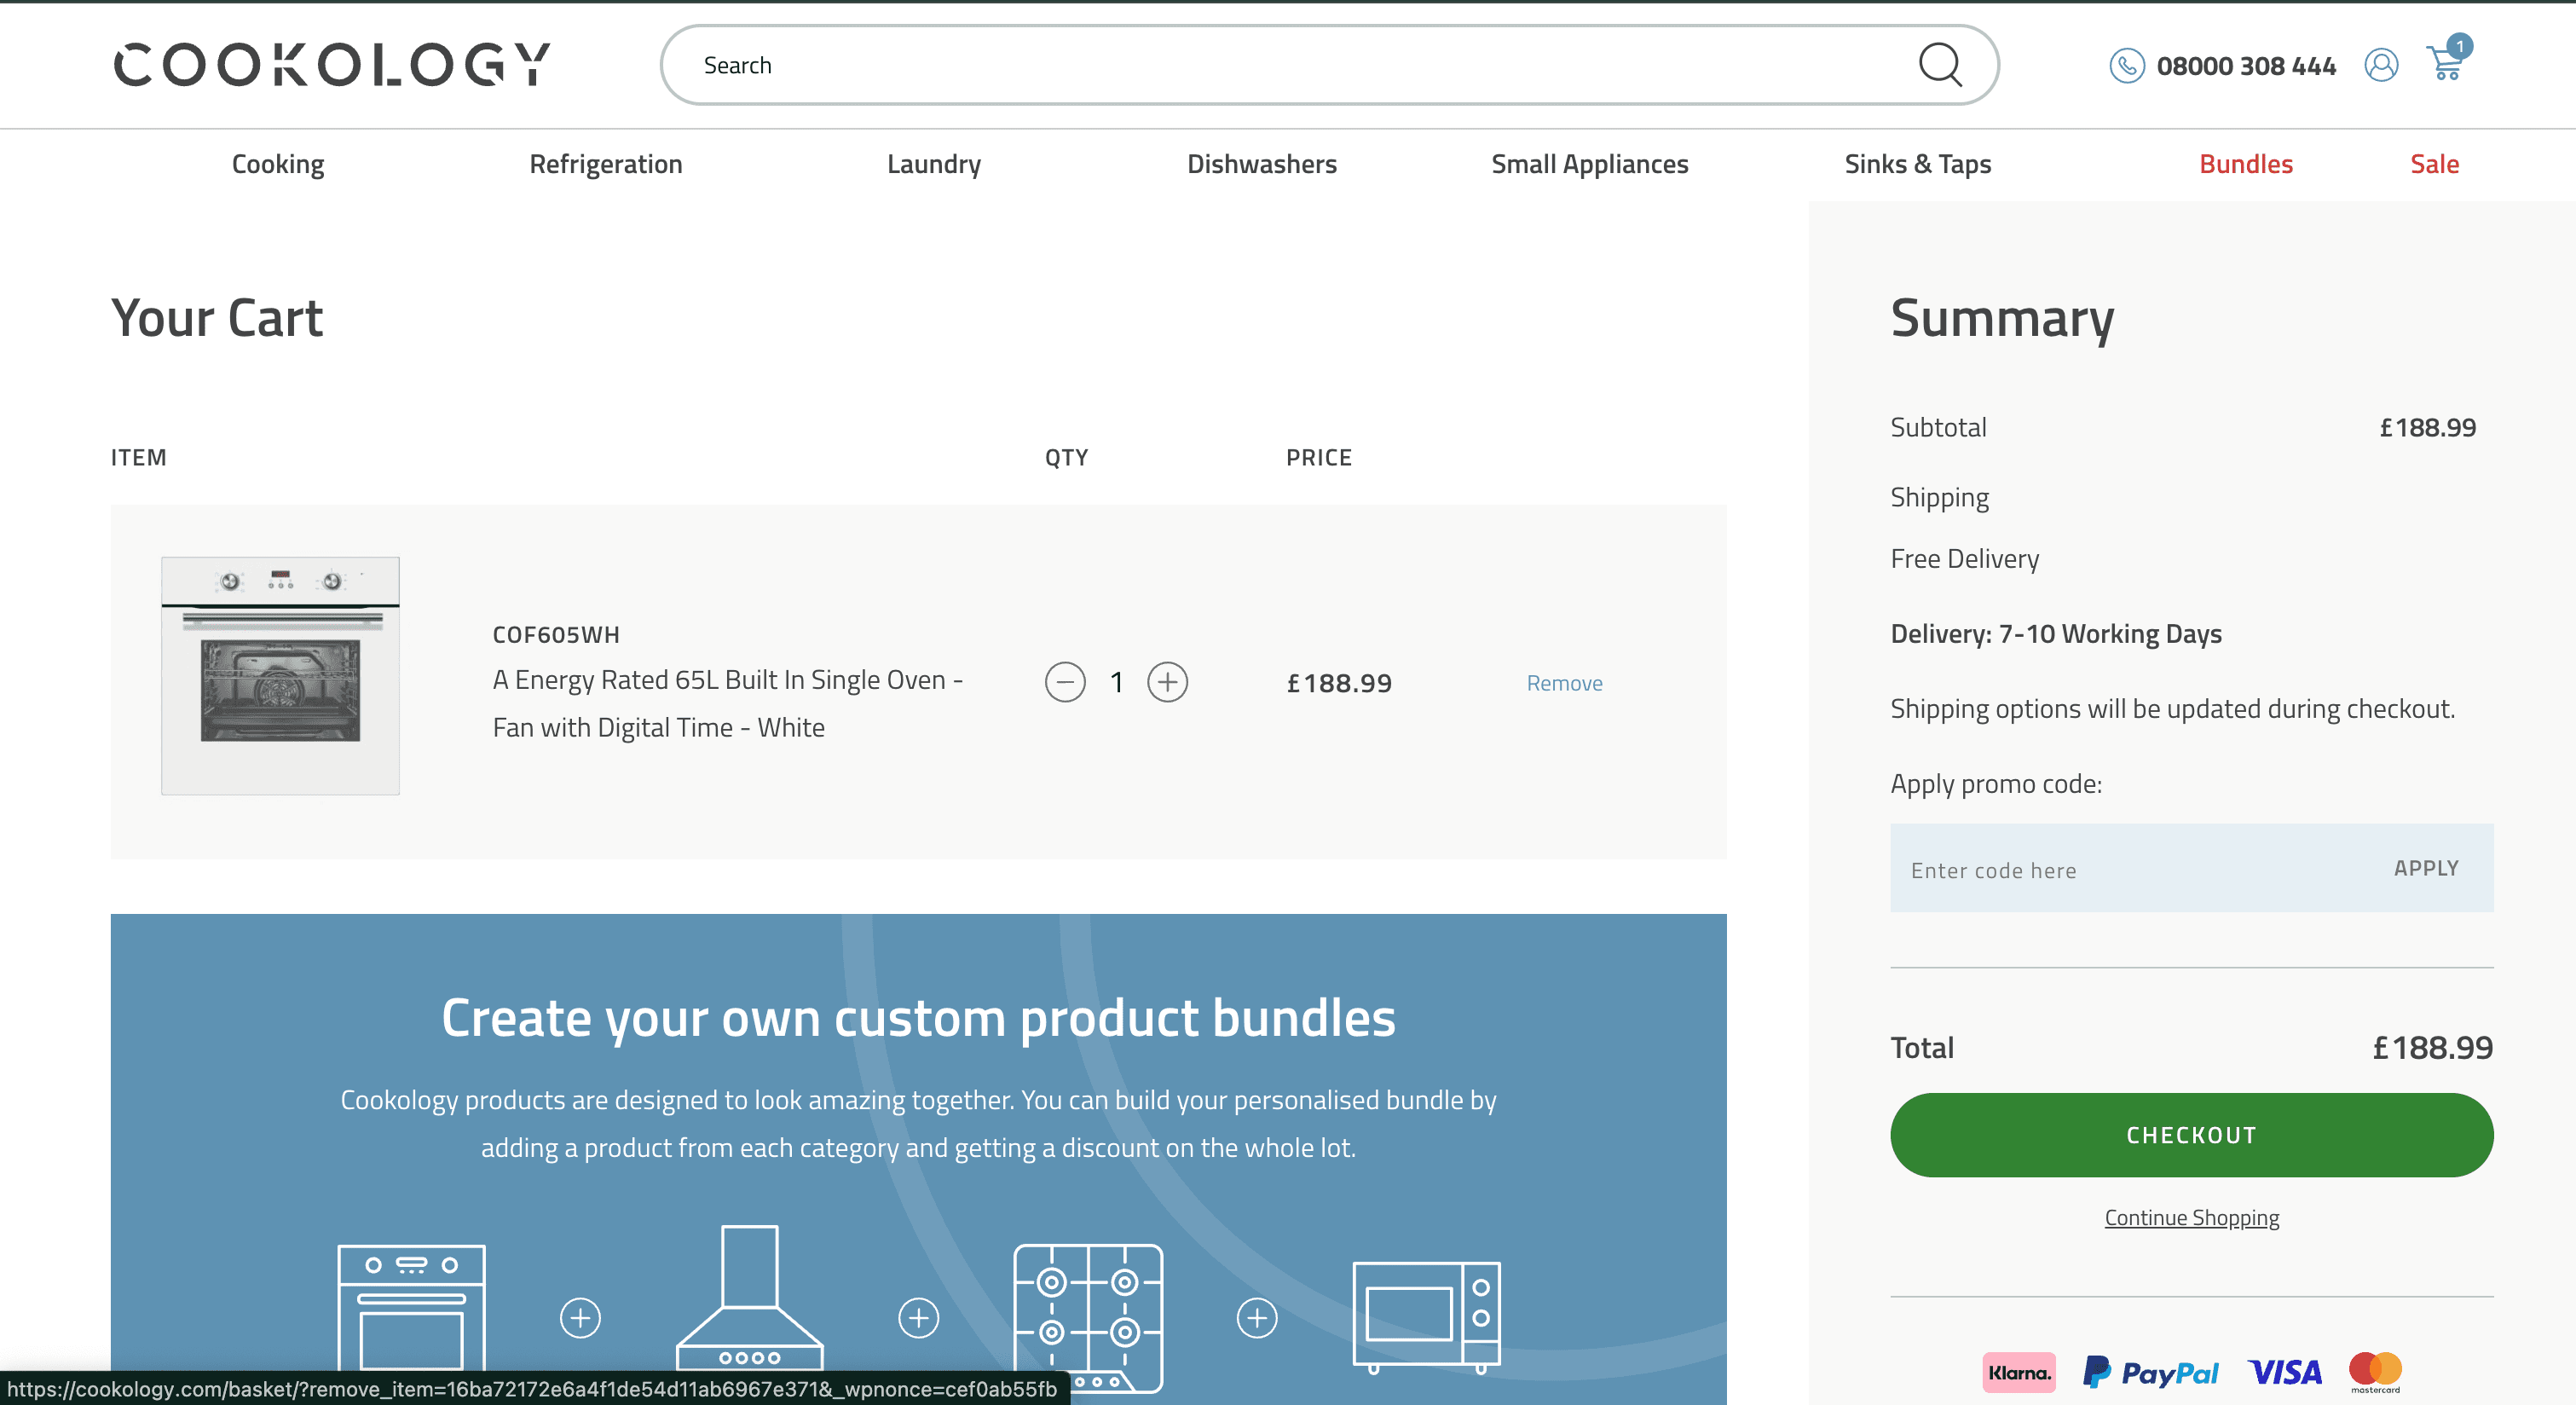Open the Refrigeration menu
Image resolution: width=2576 pixels, height=1405 pixels.
tap(605, 164)
